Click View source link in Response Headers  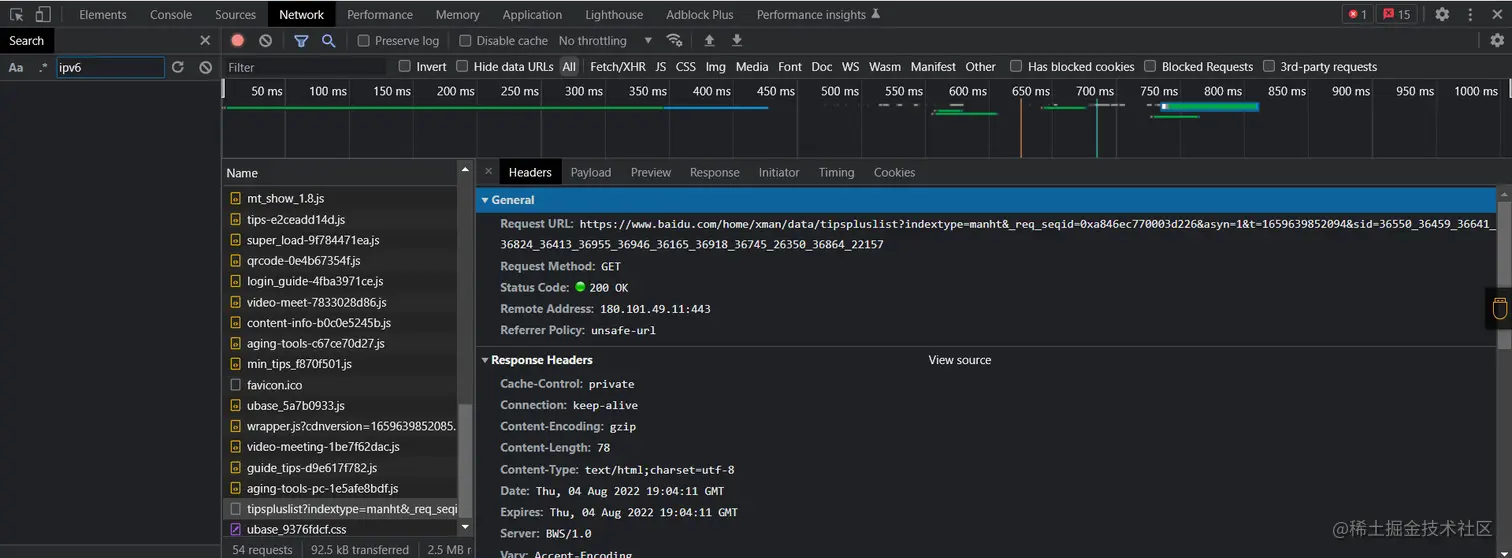point(960,360)
